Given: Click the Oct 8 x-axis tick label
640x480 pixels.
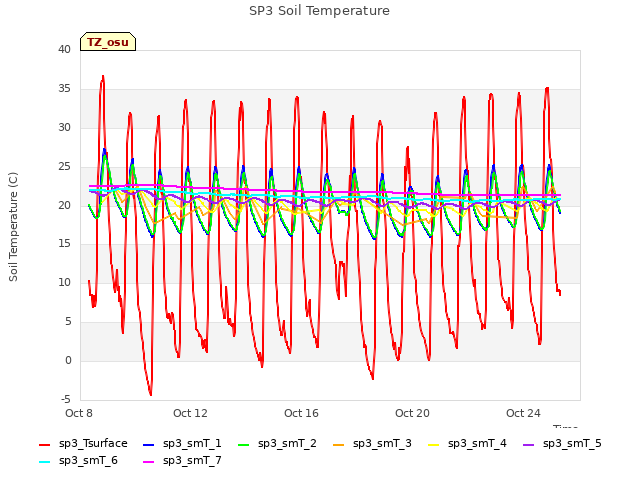Looking at the screenshot, I should pos(79,413).
